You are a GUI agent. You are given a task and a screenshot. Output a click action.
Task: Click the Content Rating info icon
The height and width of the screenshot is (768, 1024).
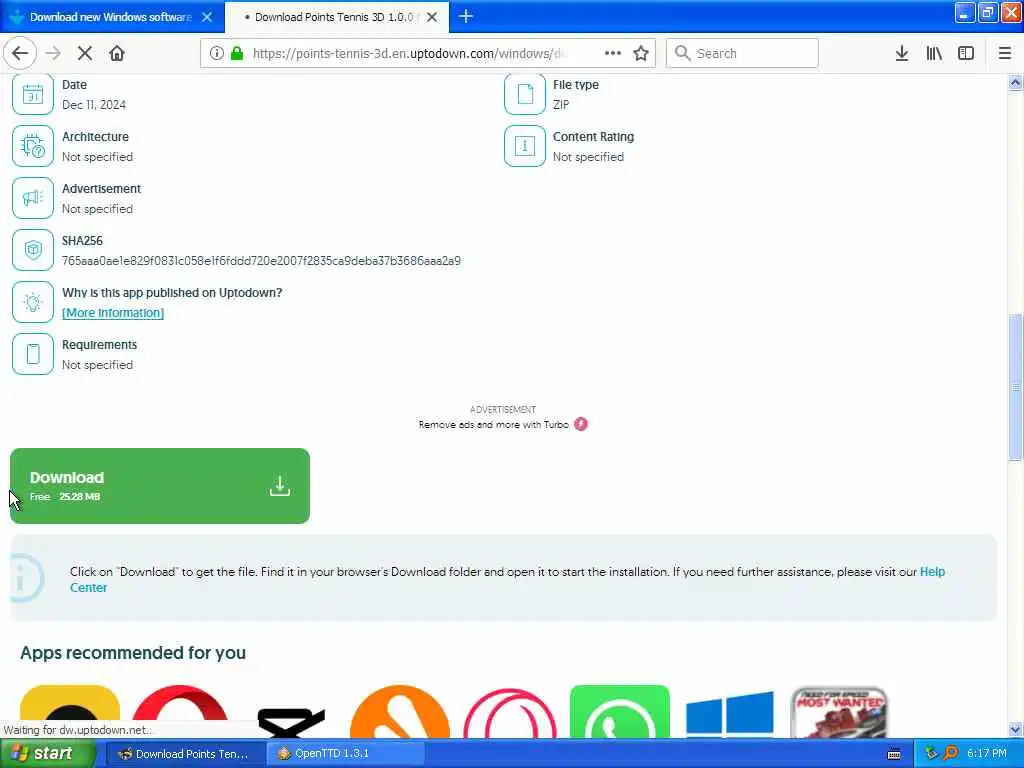[524, 146]
